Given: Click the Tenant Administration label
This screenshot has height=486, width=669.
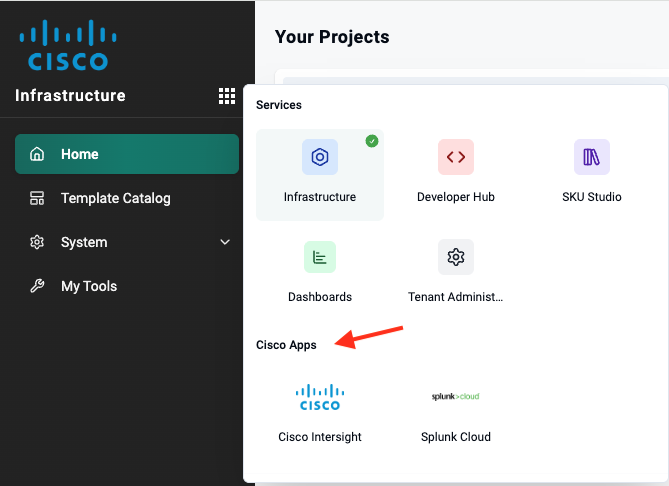Looking at the screenshot, I should 456,297.
